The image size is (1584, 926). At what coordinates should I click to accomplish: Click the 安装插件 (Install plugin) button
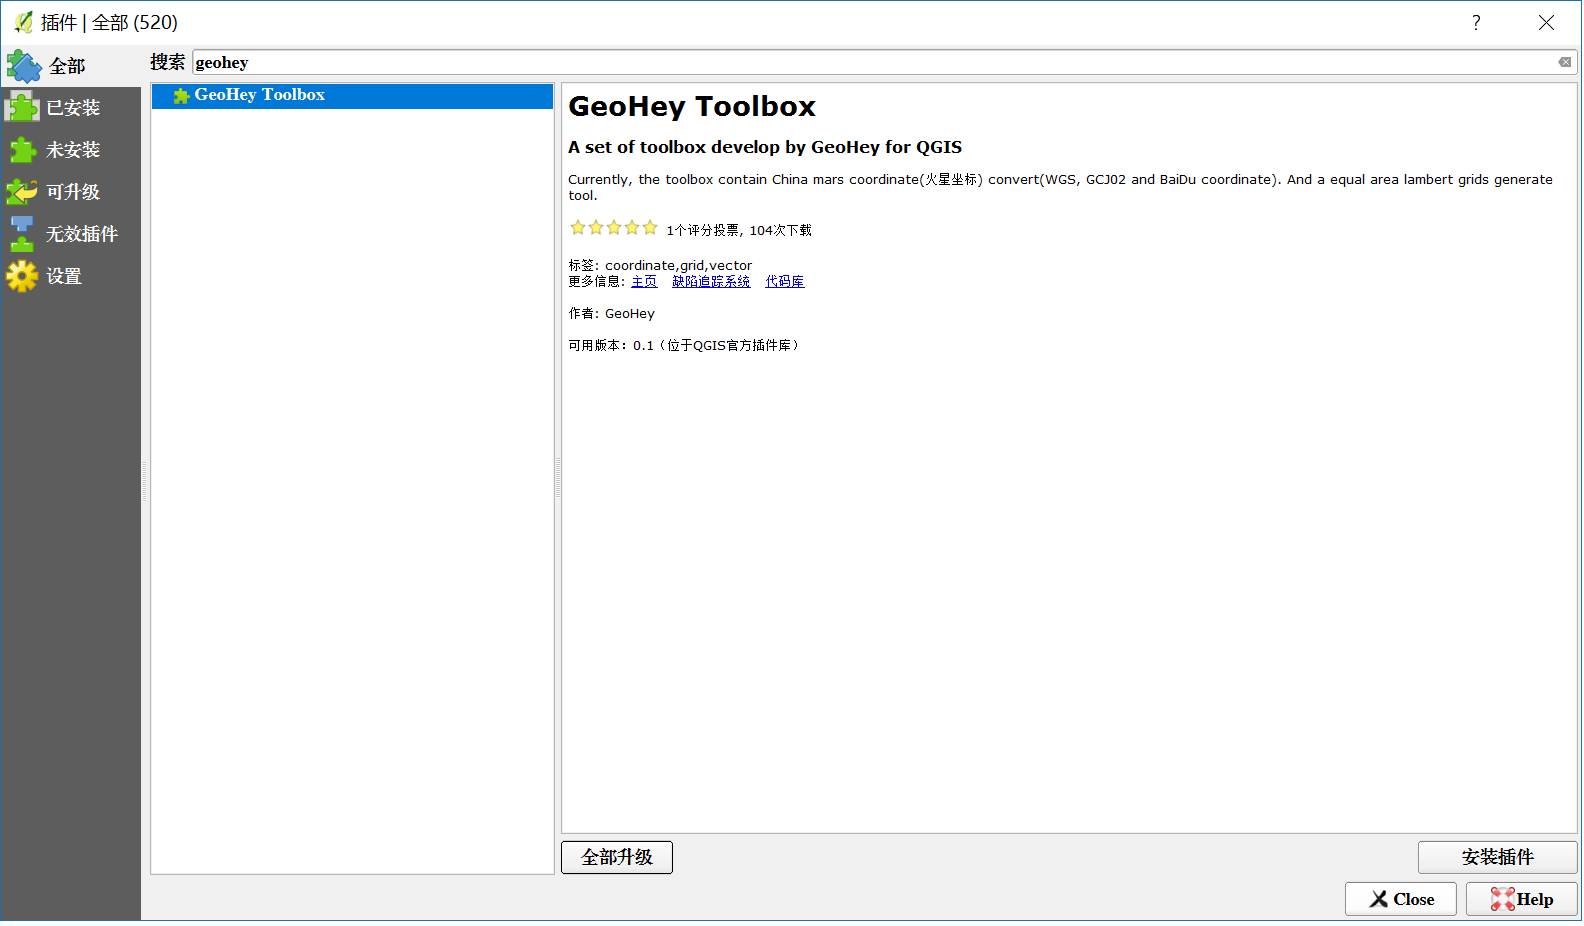point(1497,857)
